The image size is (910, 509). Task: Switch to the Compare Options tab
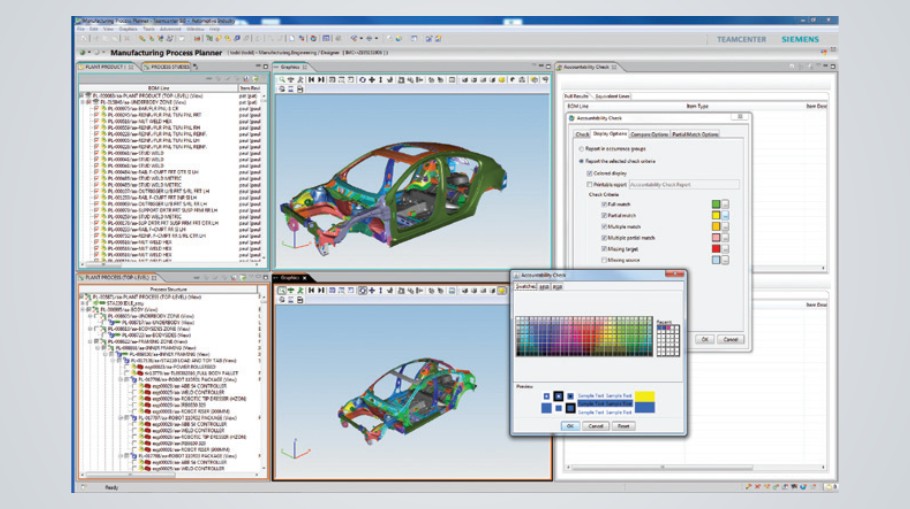[x=651, y=134]
